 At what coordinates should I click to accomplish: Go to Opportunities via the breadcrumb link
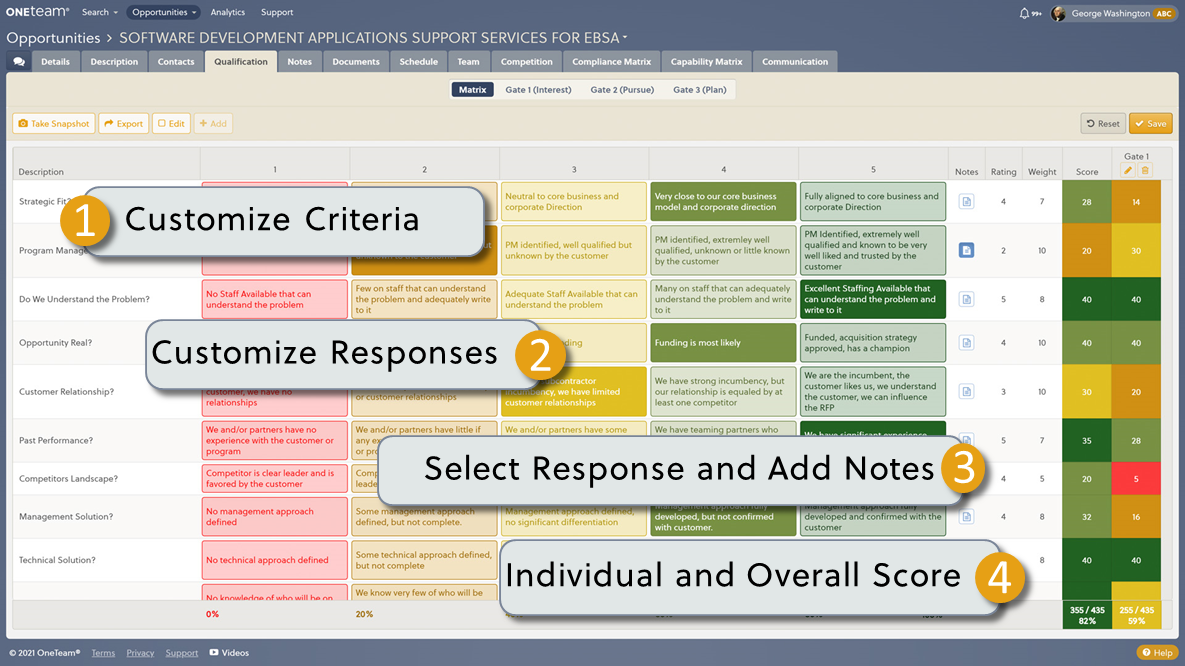(x=53, y=38)
